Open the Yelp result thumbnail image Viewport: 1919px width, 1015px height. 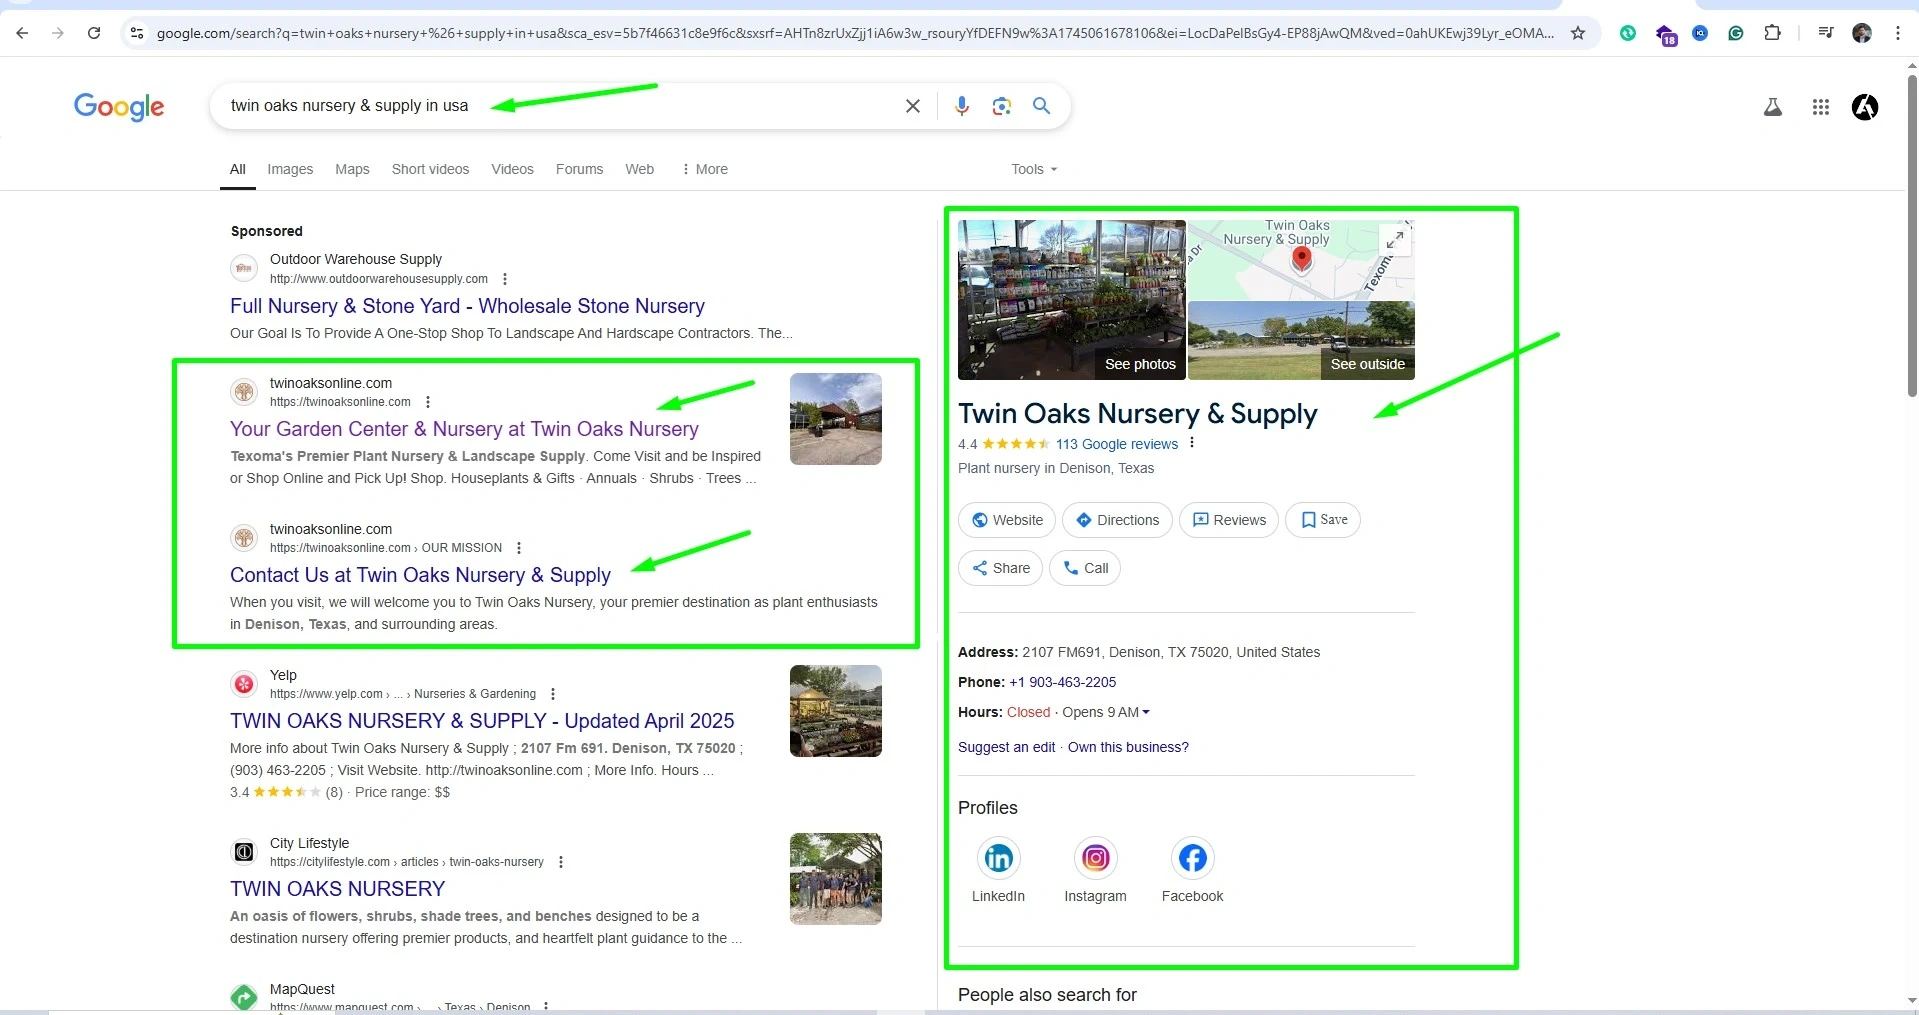[836, 711]
